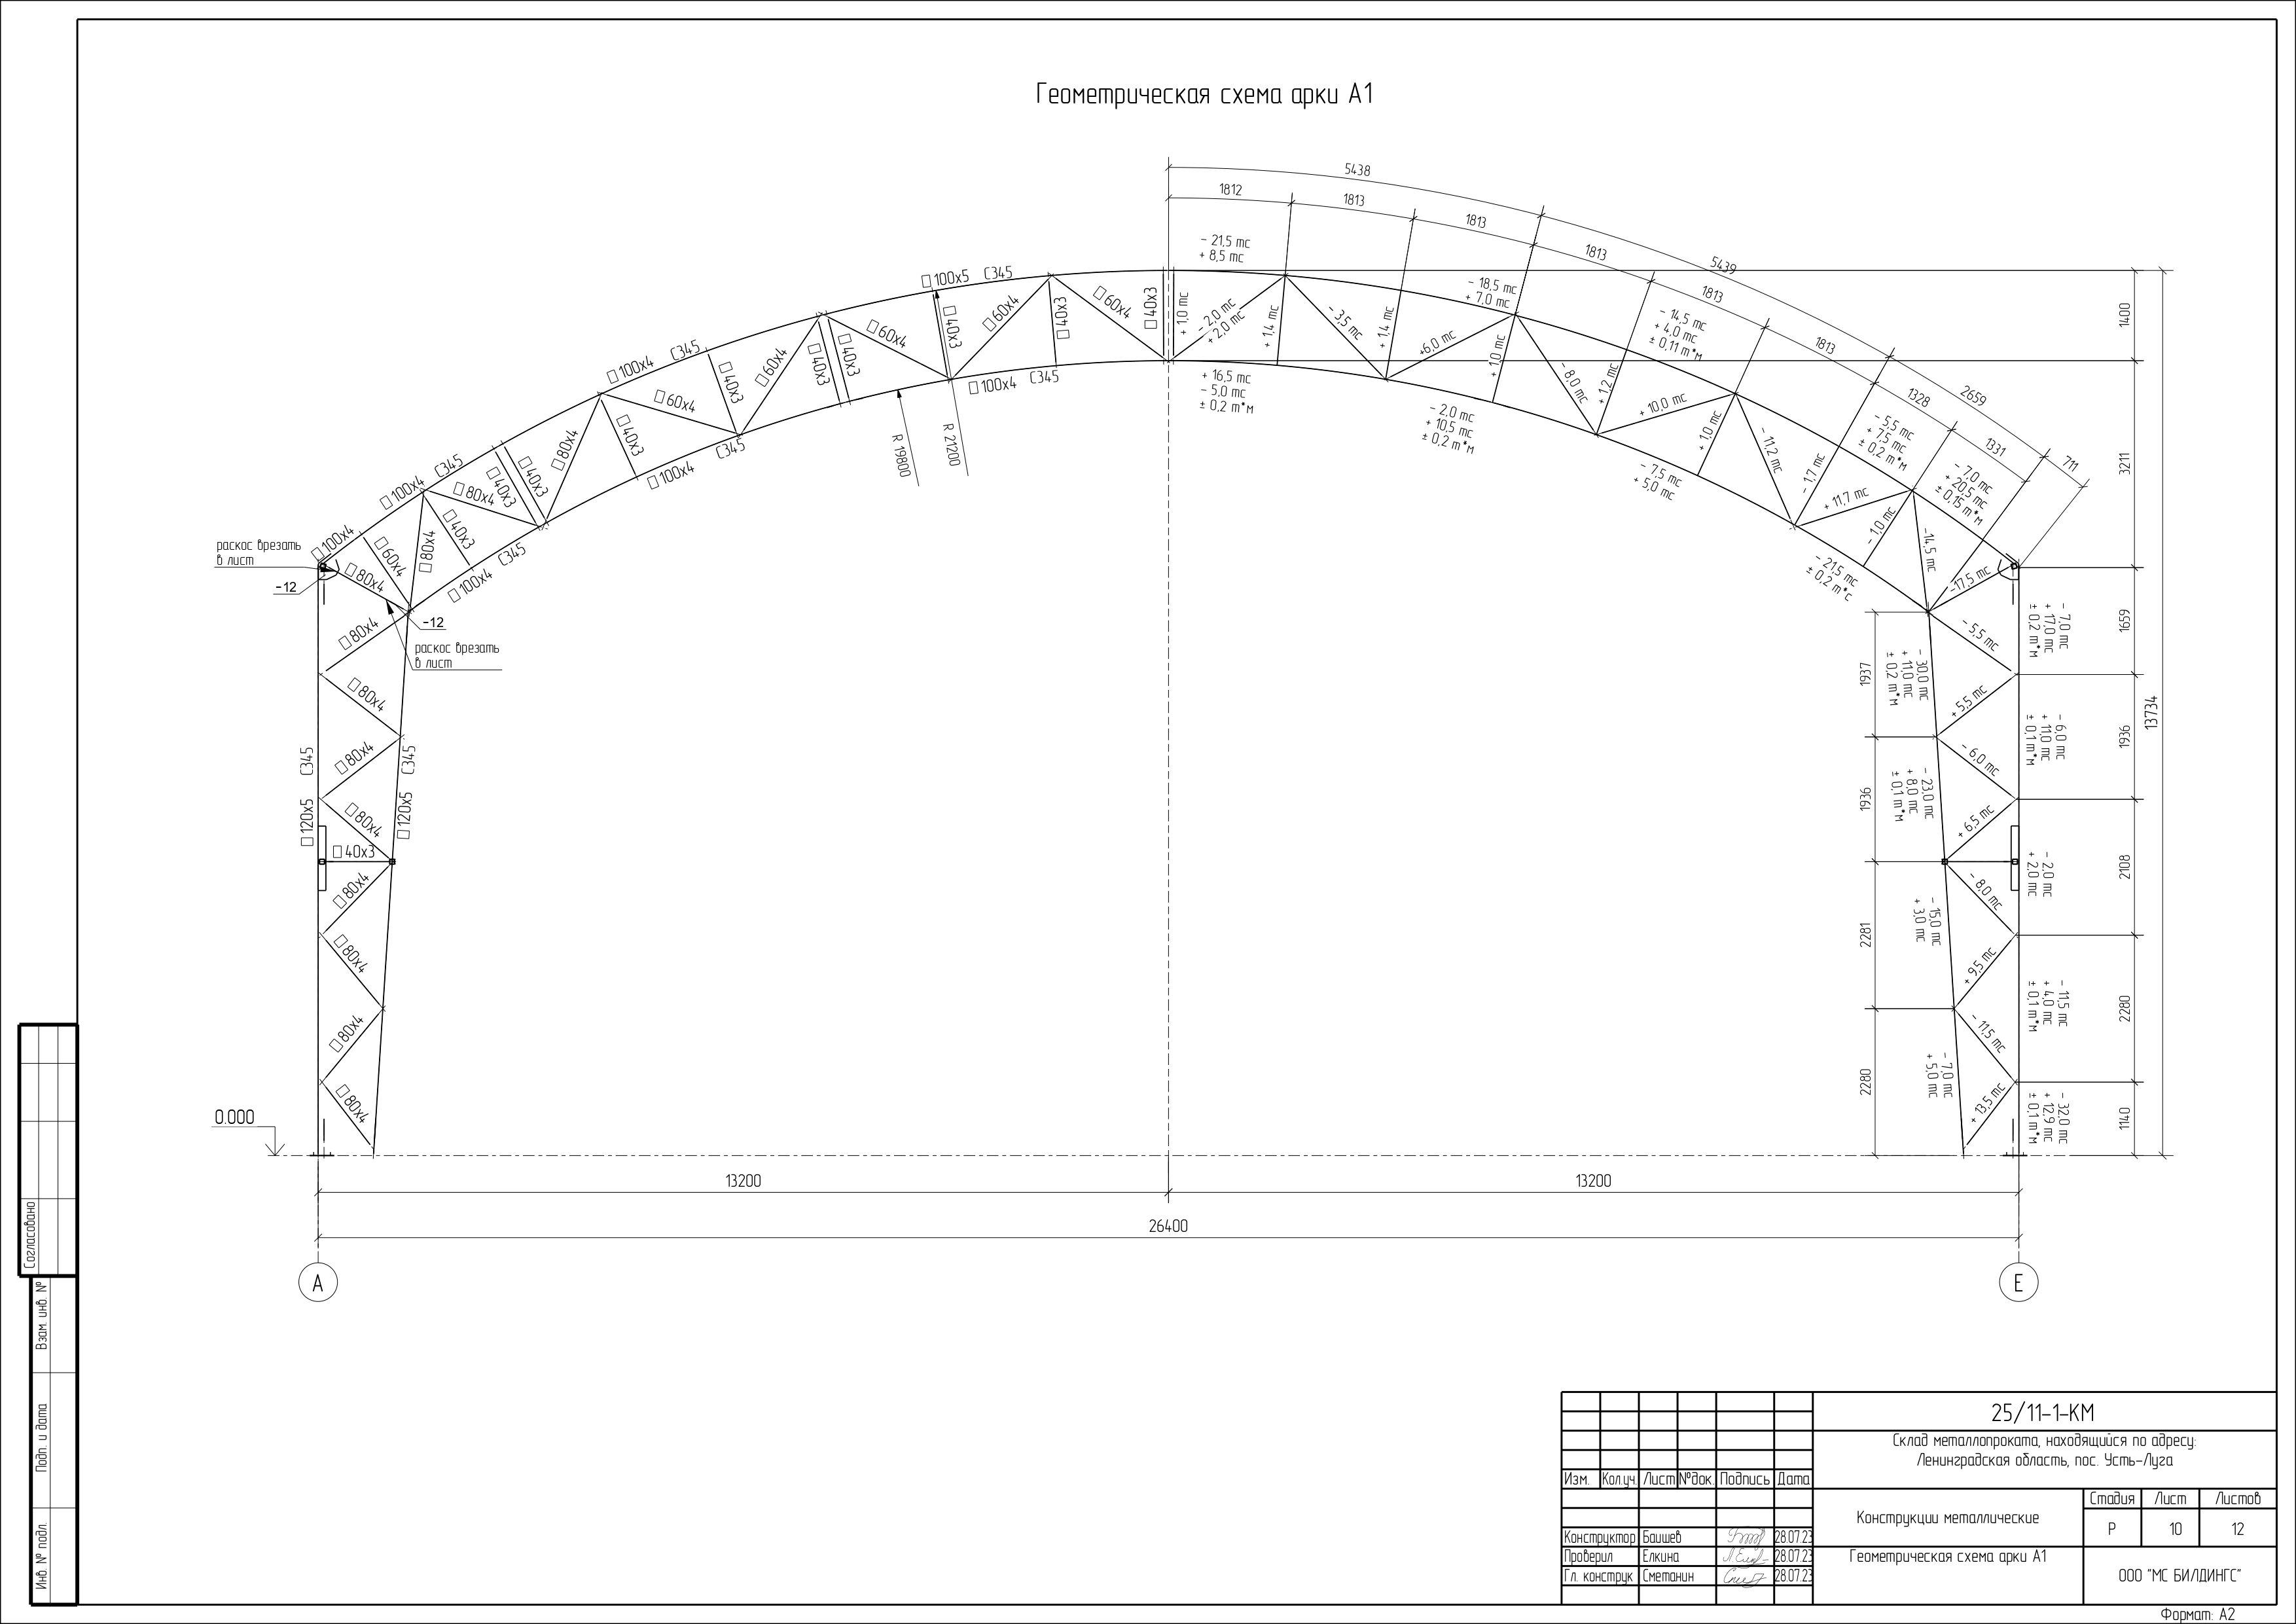The image size is (2296, 1624).
Task: Click the 120x5 left outer column label
Action: [x=307, y=822]
